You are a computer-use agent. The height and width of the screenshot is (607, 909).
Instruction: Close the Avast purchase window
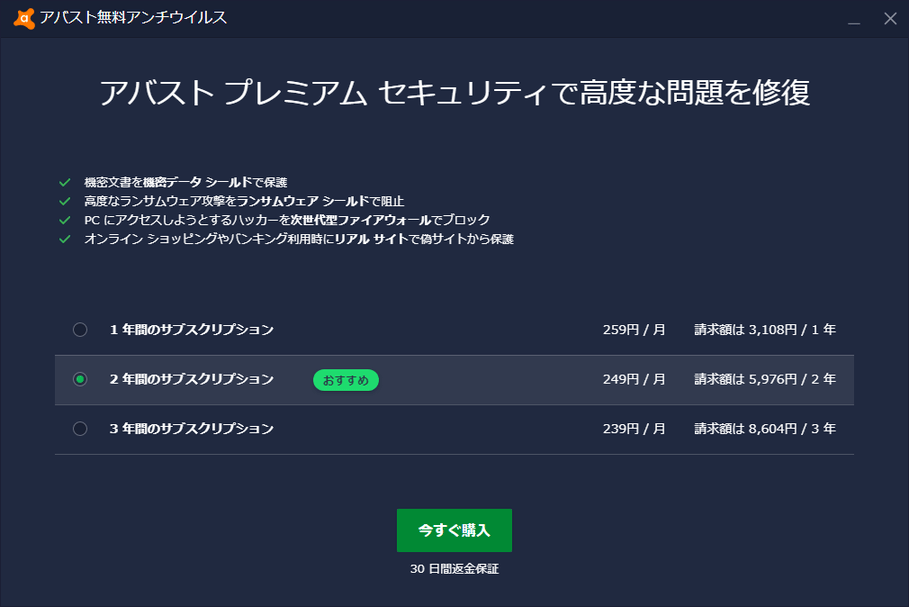tap(890, 19)
